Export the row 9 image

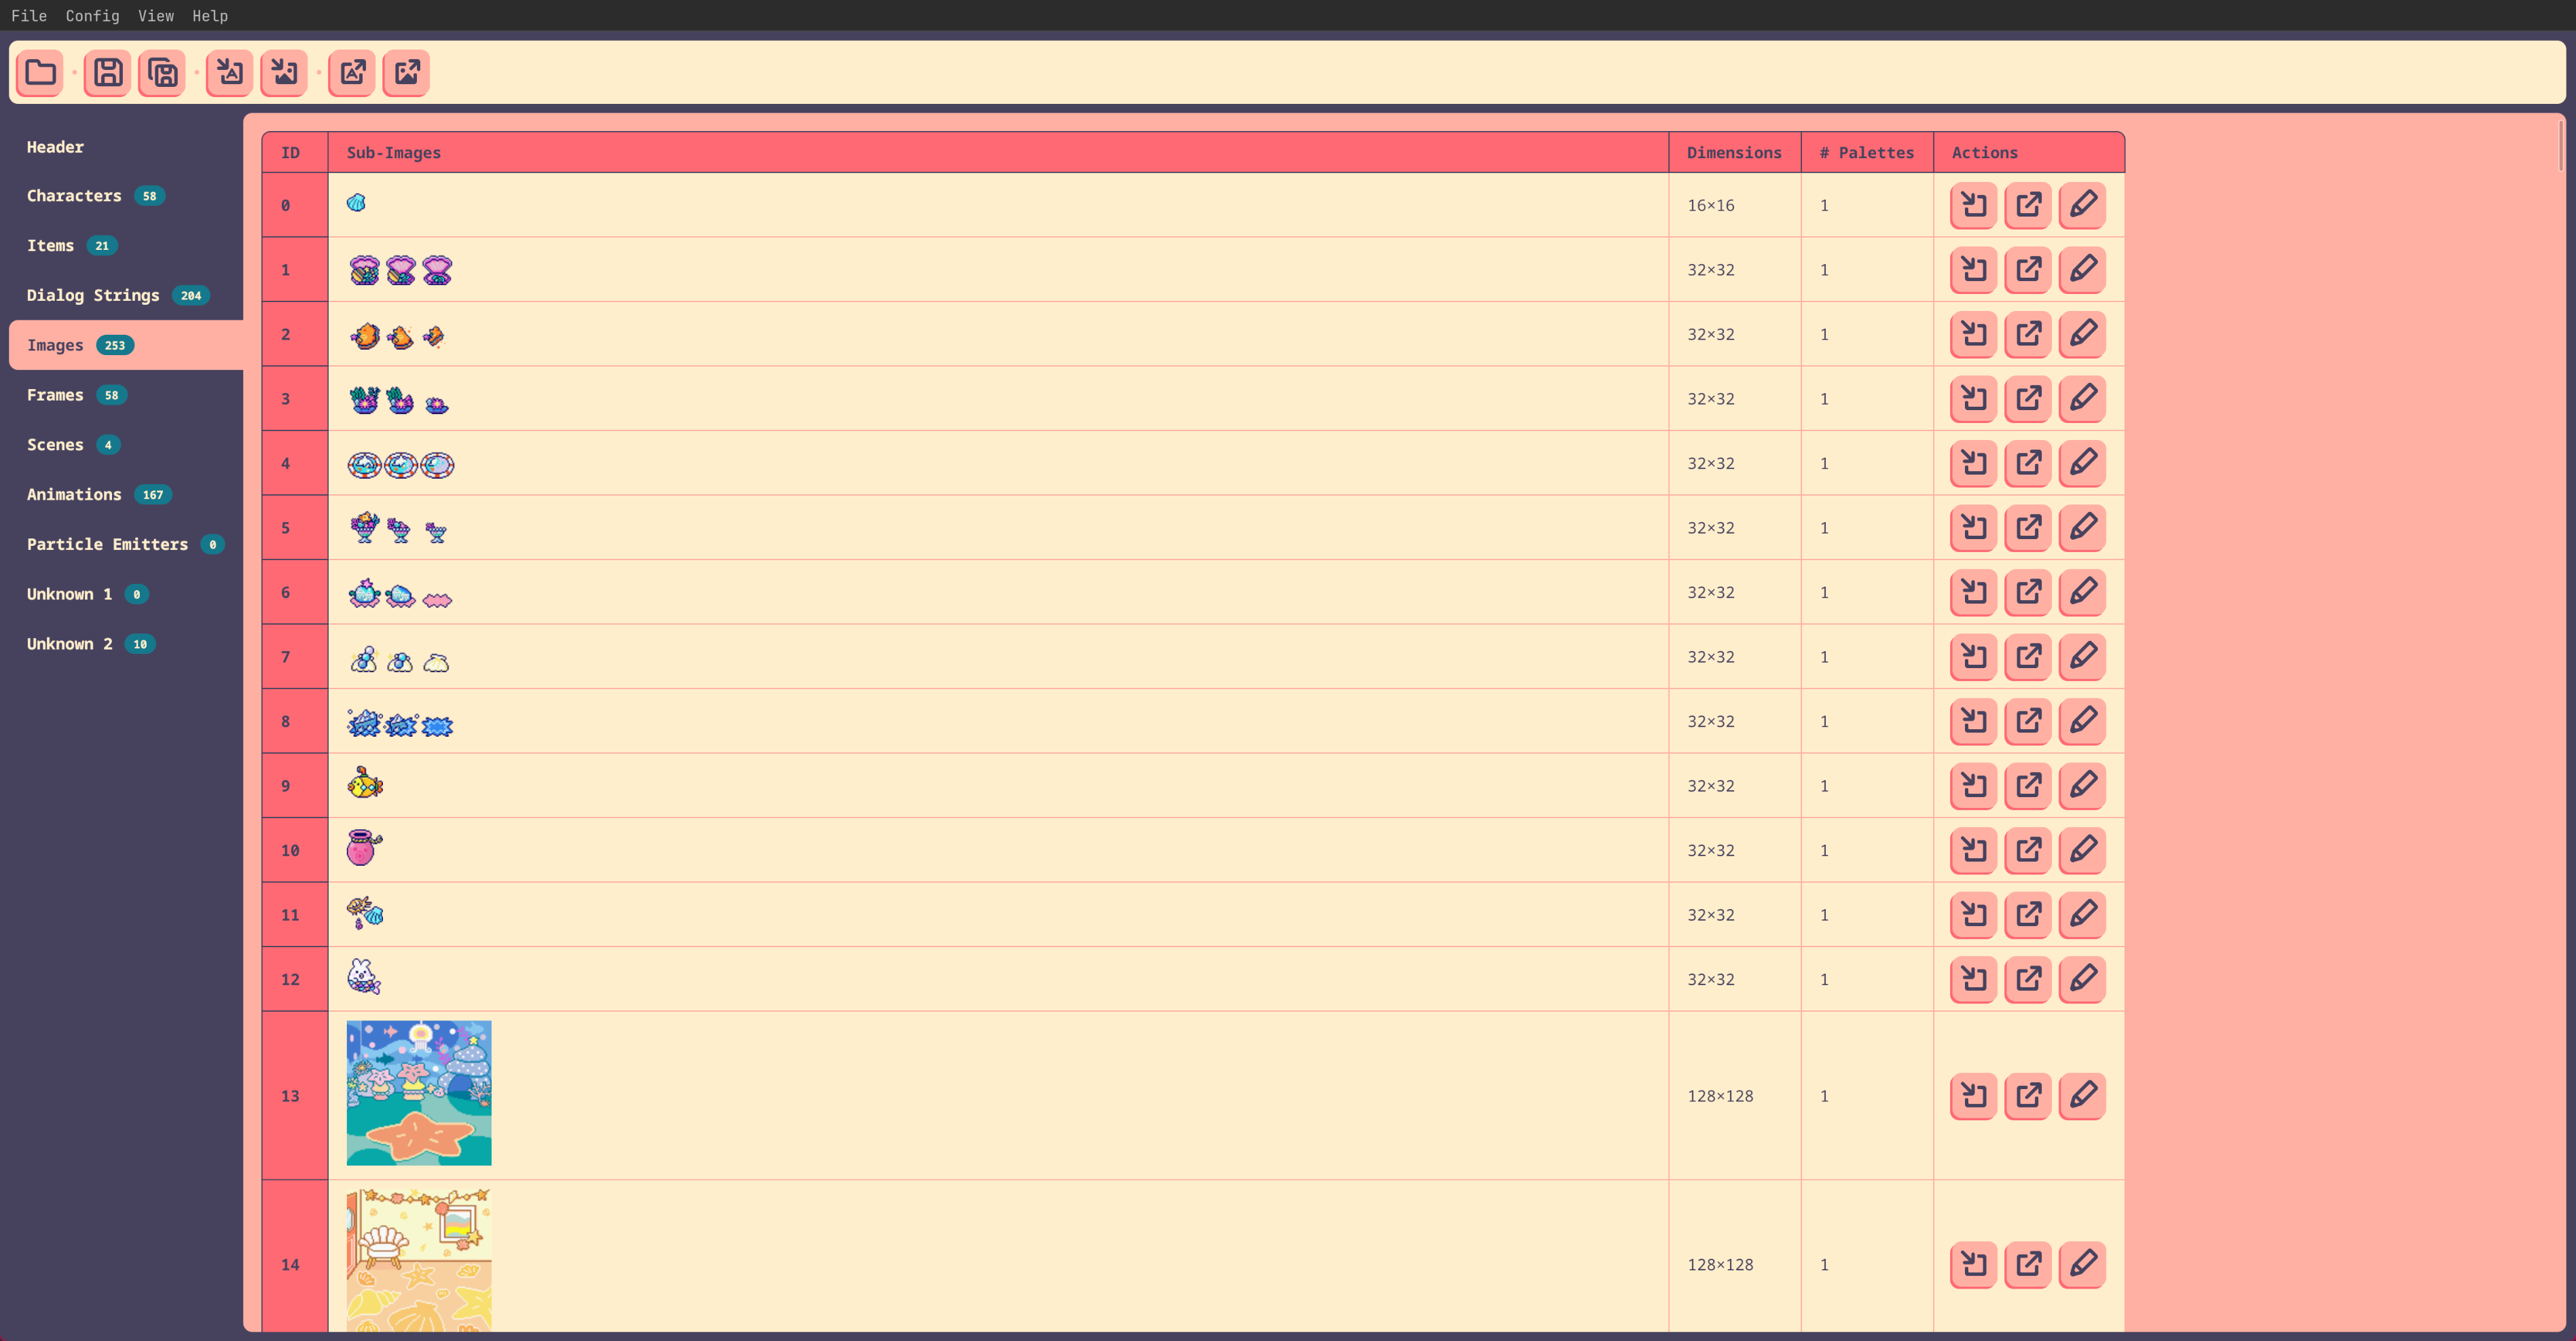pyautogui.click(x=2028, y=786)
